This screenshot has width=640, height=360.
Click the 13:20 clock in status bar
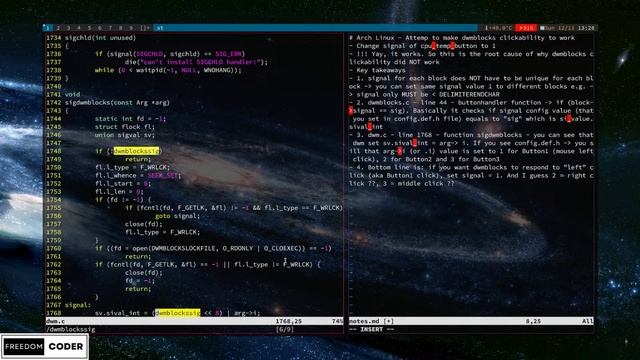coord(586,28)
